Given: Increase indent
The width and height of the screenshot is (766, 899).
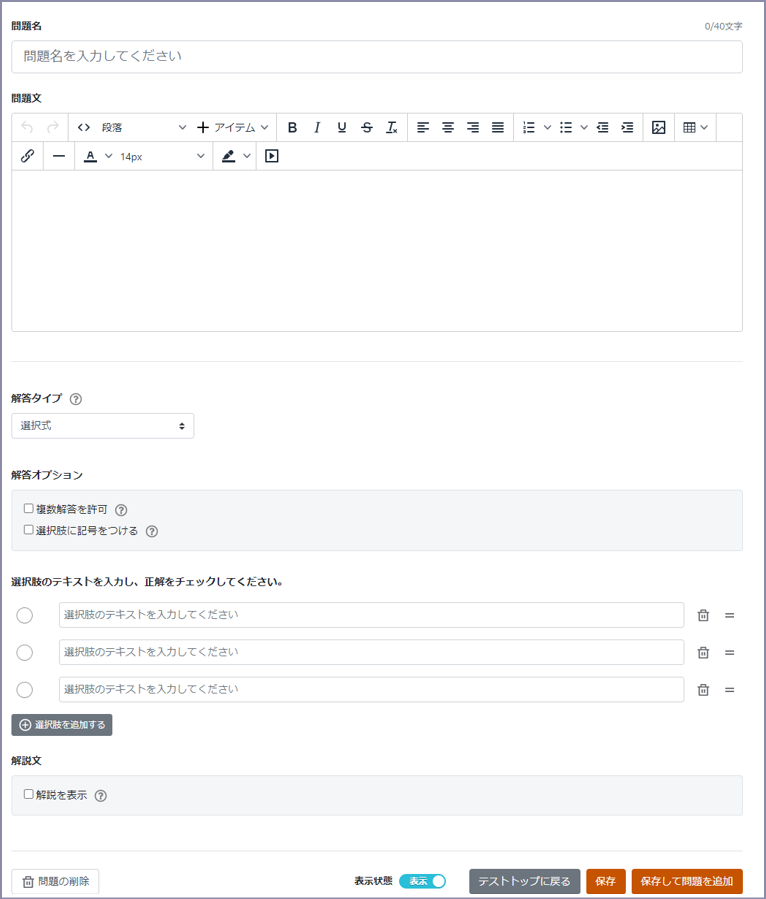Looking at the screenshot, I should pos(627,127).
